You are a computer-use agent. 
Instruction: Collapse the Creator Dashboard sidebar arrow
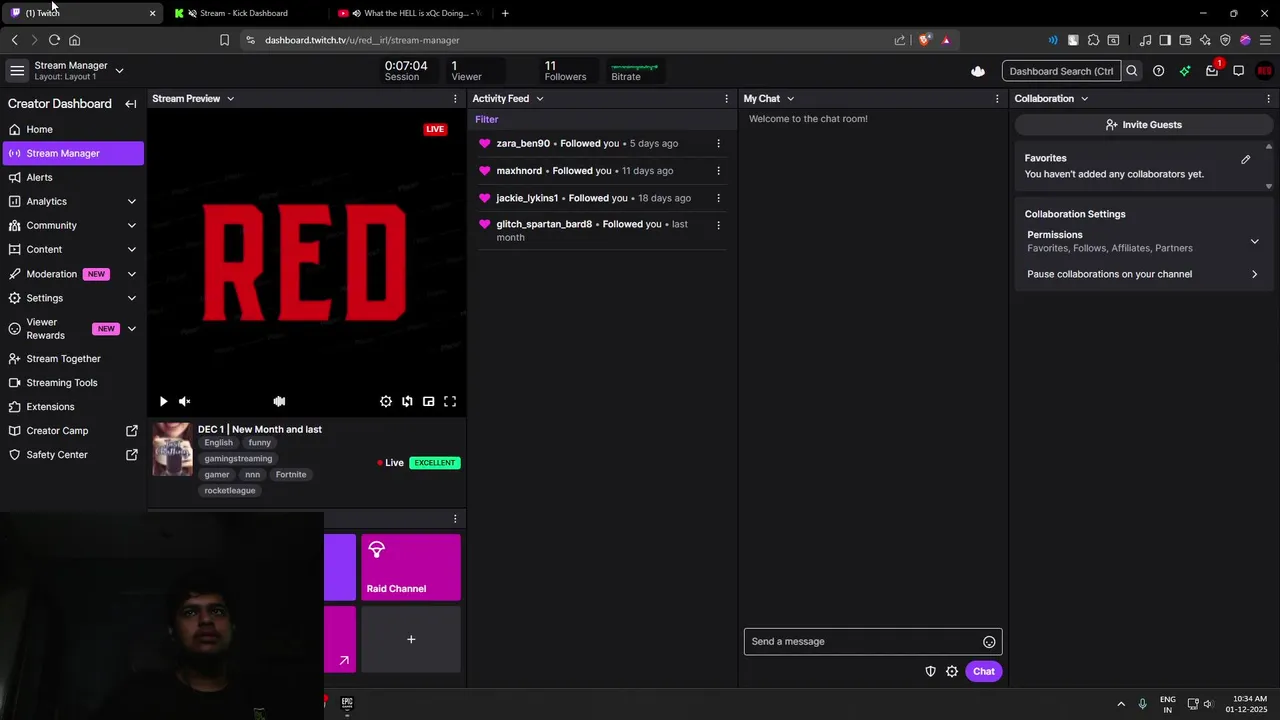131,104
